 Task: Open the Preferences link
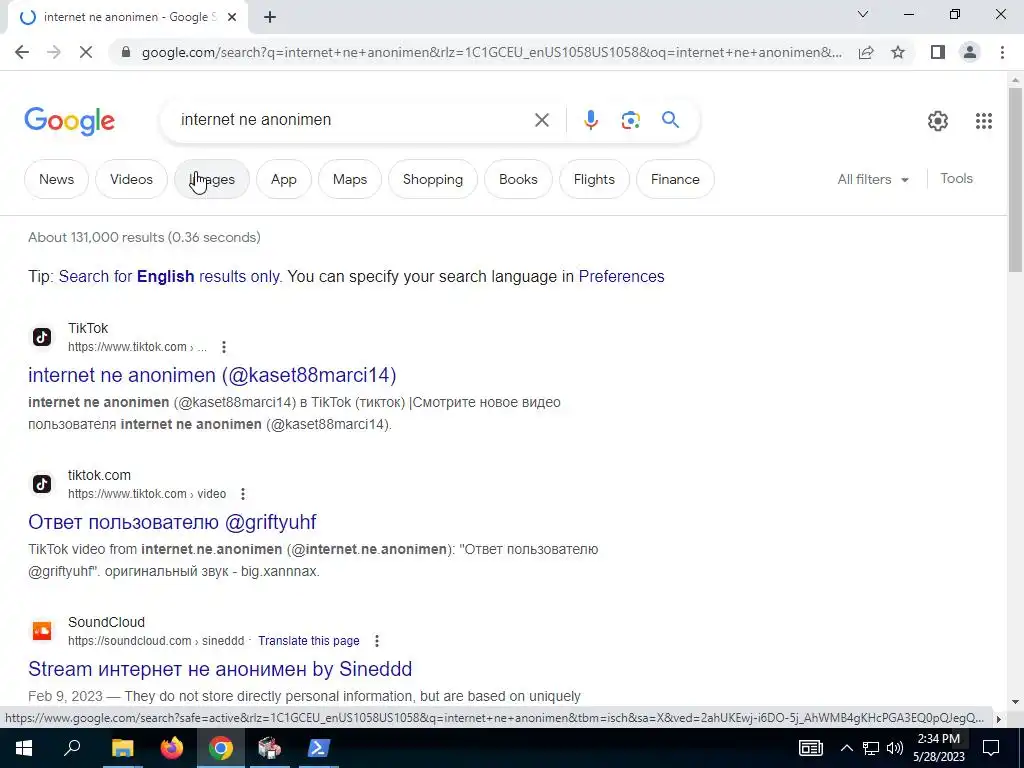click(621, 276)
